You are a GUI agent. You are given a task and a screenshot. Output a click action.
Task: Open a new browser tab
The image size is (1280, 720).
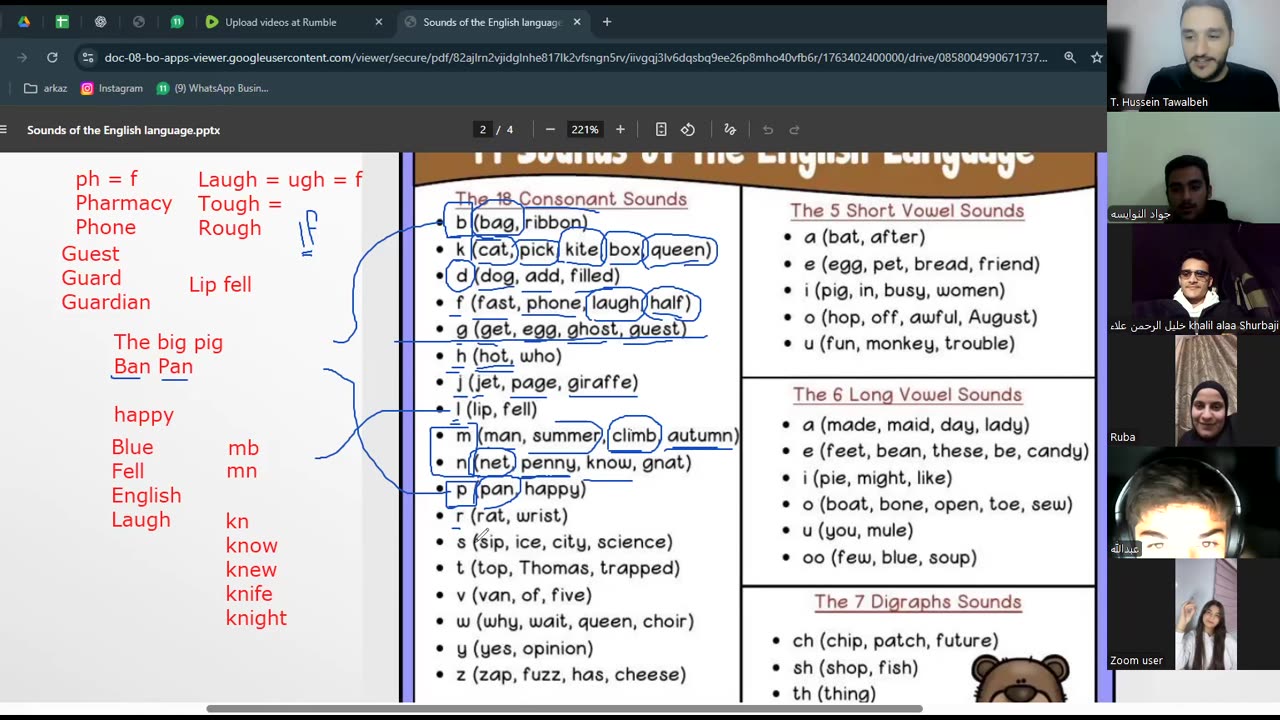click(x=607, y=22)
